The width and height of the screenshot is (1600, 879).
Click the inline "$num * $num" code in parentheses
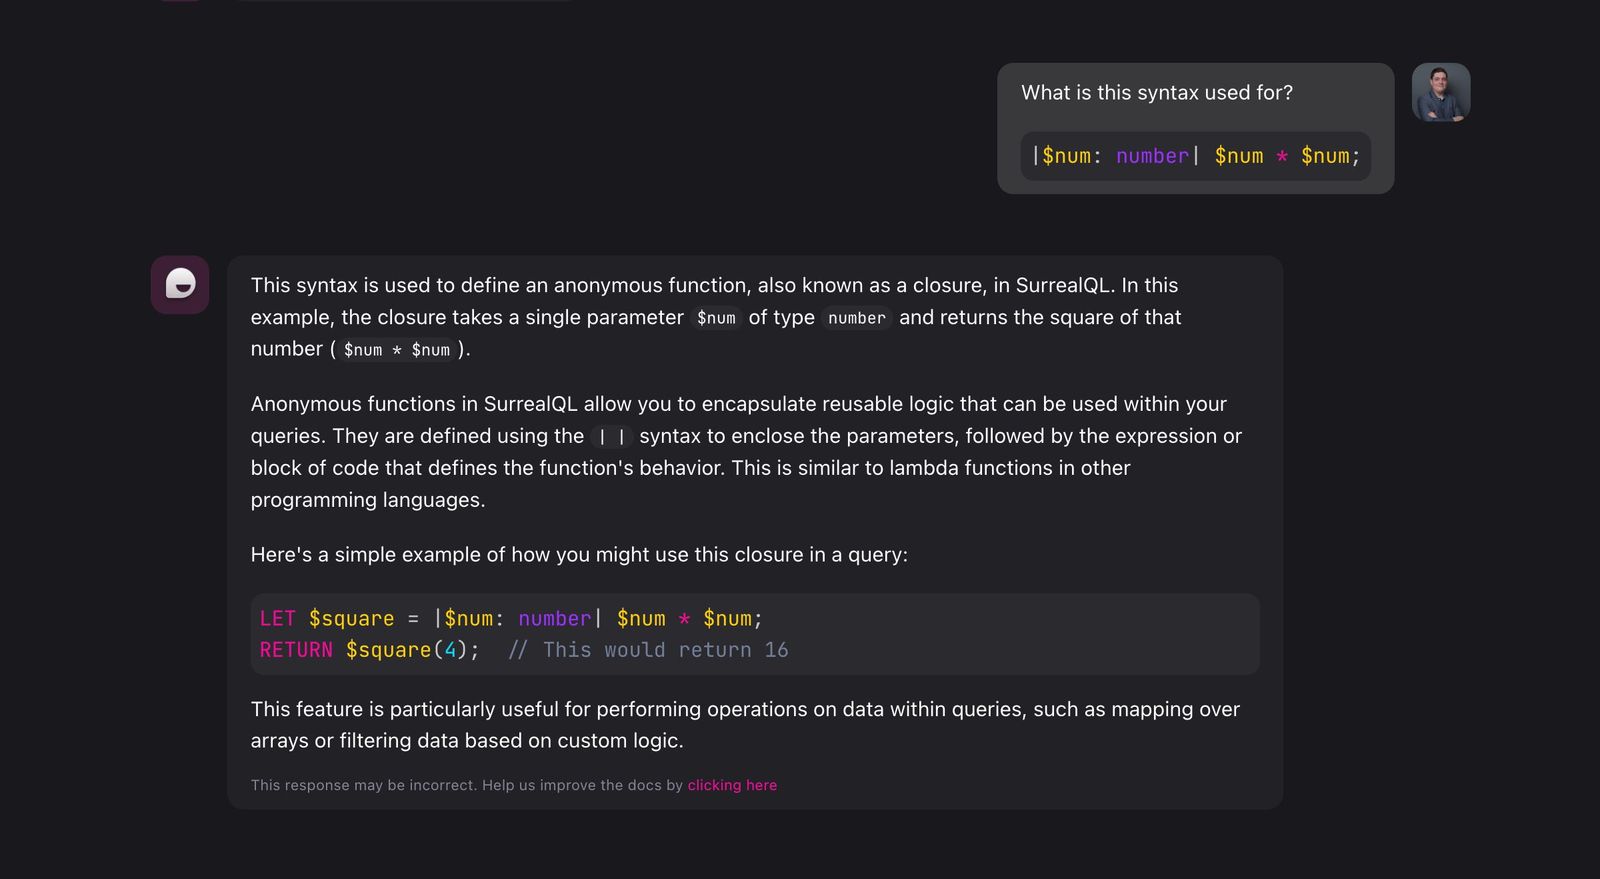tap(396, 350)
